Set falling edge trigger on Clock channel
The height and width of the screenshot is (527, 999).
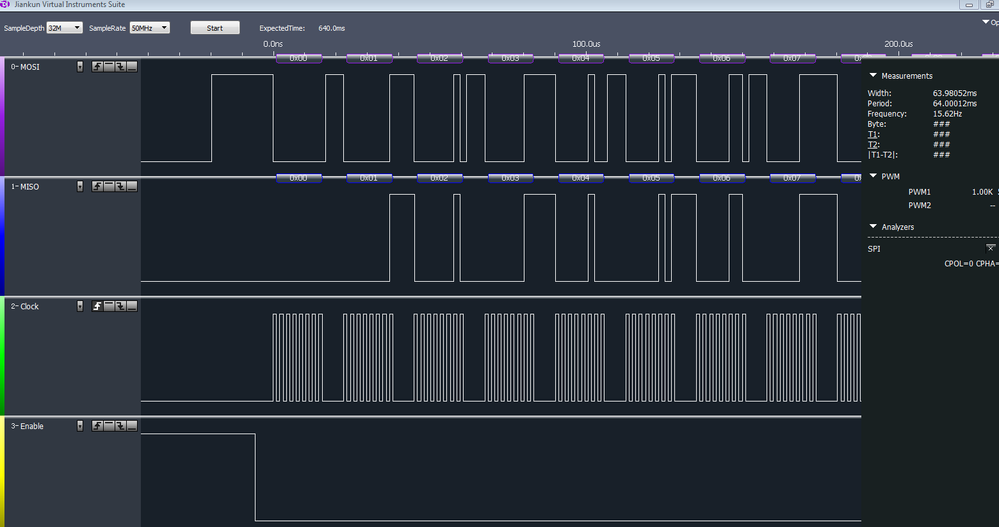coord(120,306)
